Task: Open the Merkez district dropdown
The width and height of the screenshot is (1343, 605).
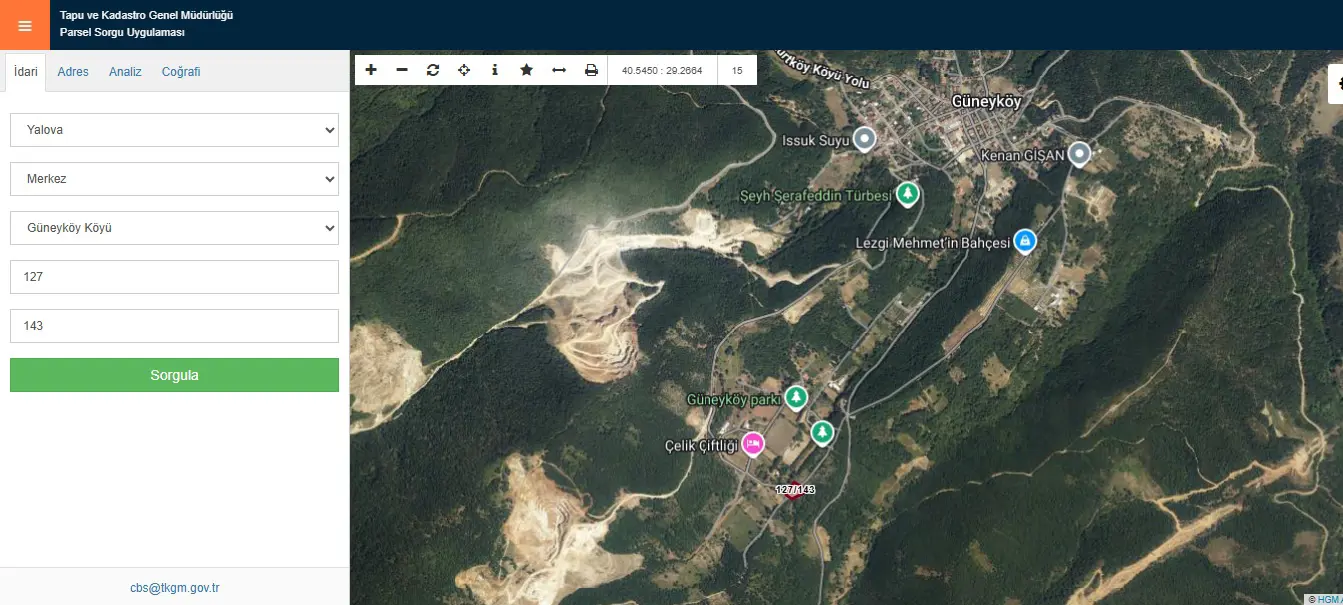Action: pos(174,179)
